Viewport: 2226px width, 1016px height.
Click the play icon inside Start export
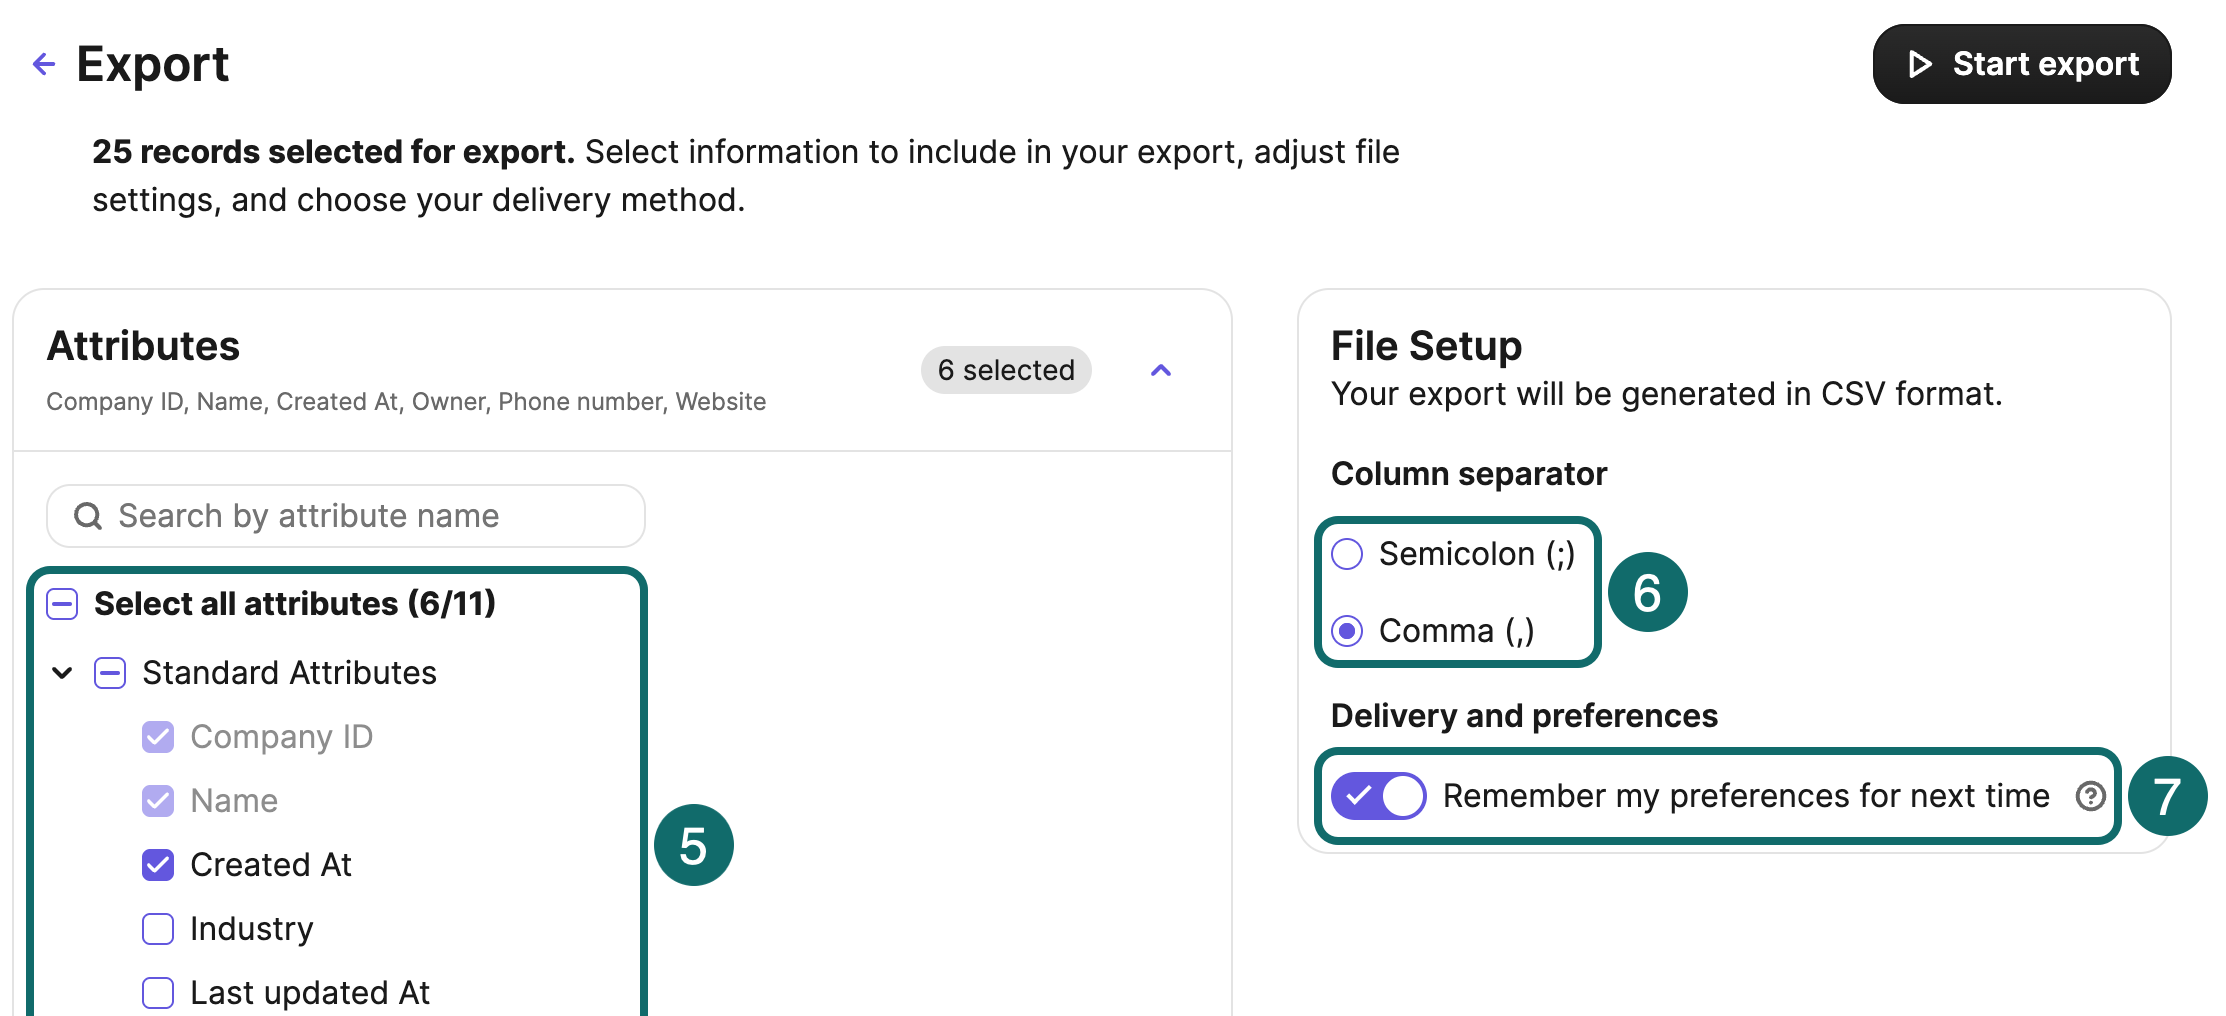[1919, 64]
